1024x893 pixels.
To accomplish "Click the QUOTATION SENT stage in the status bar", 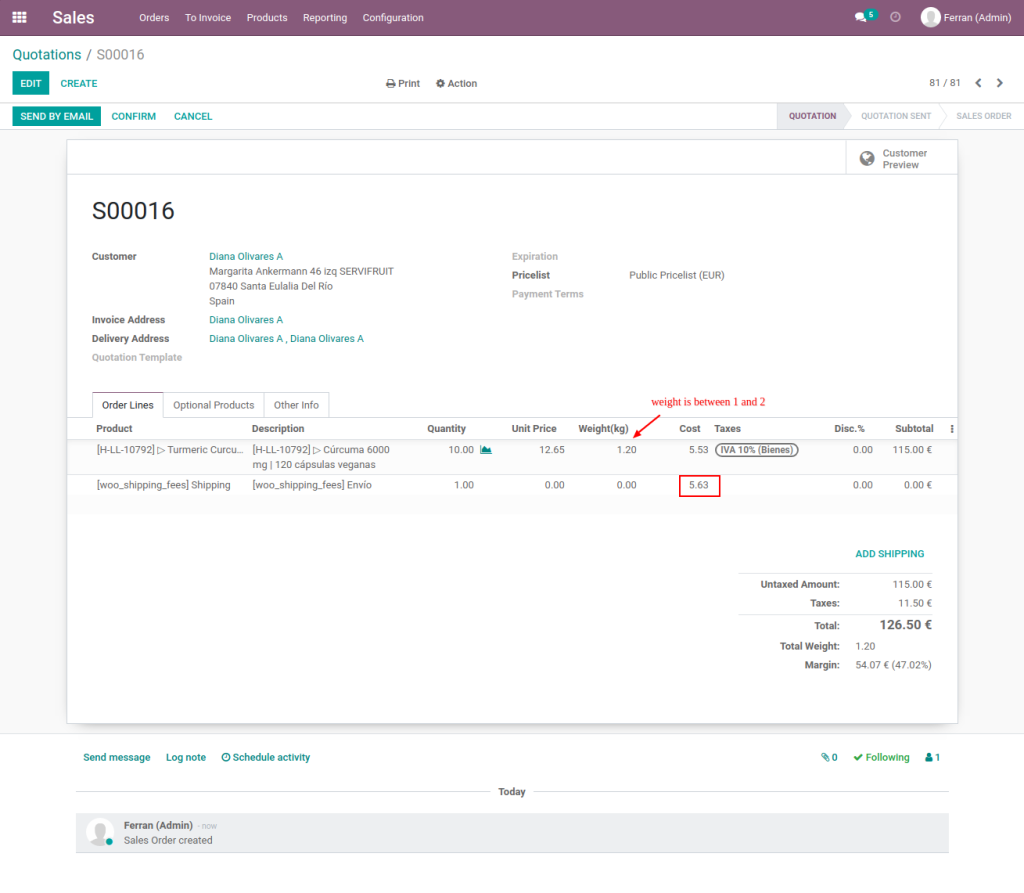I will (896, 116).
